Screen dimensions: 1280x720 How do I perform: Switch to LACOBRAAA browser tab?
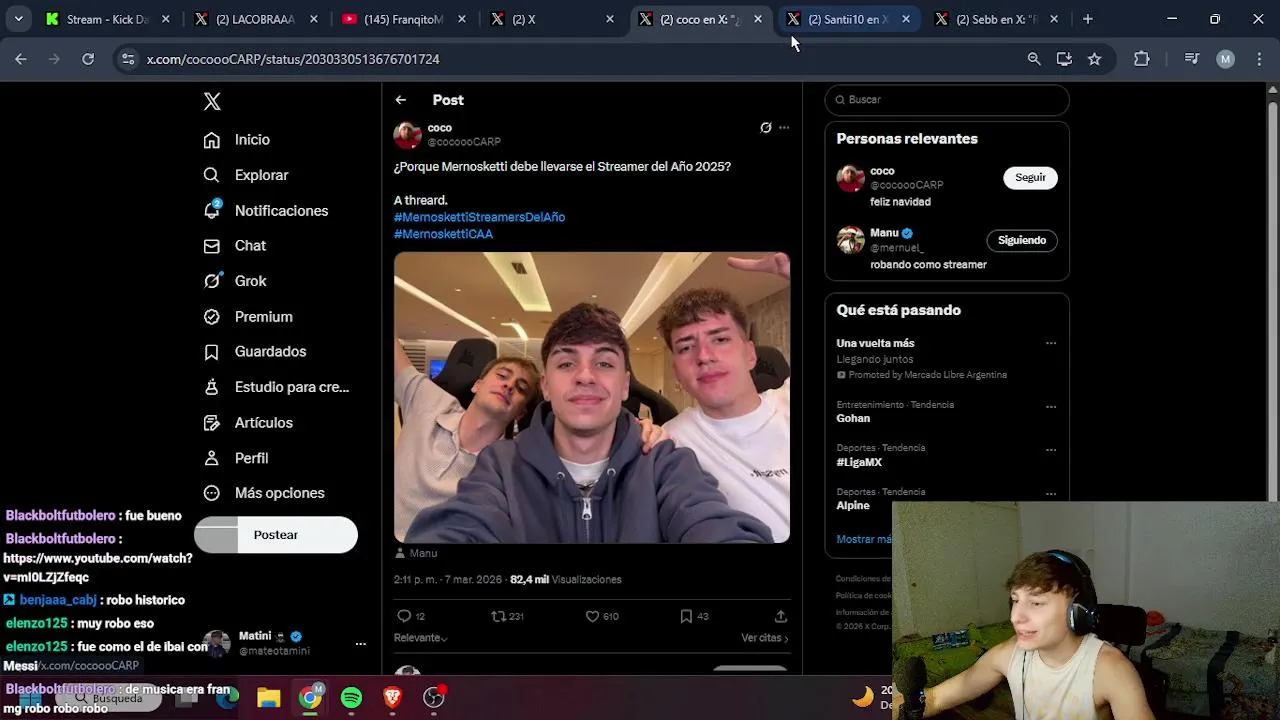(256, 19)
